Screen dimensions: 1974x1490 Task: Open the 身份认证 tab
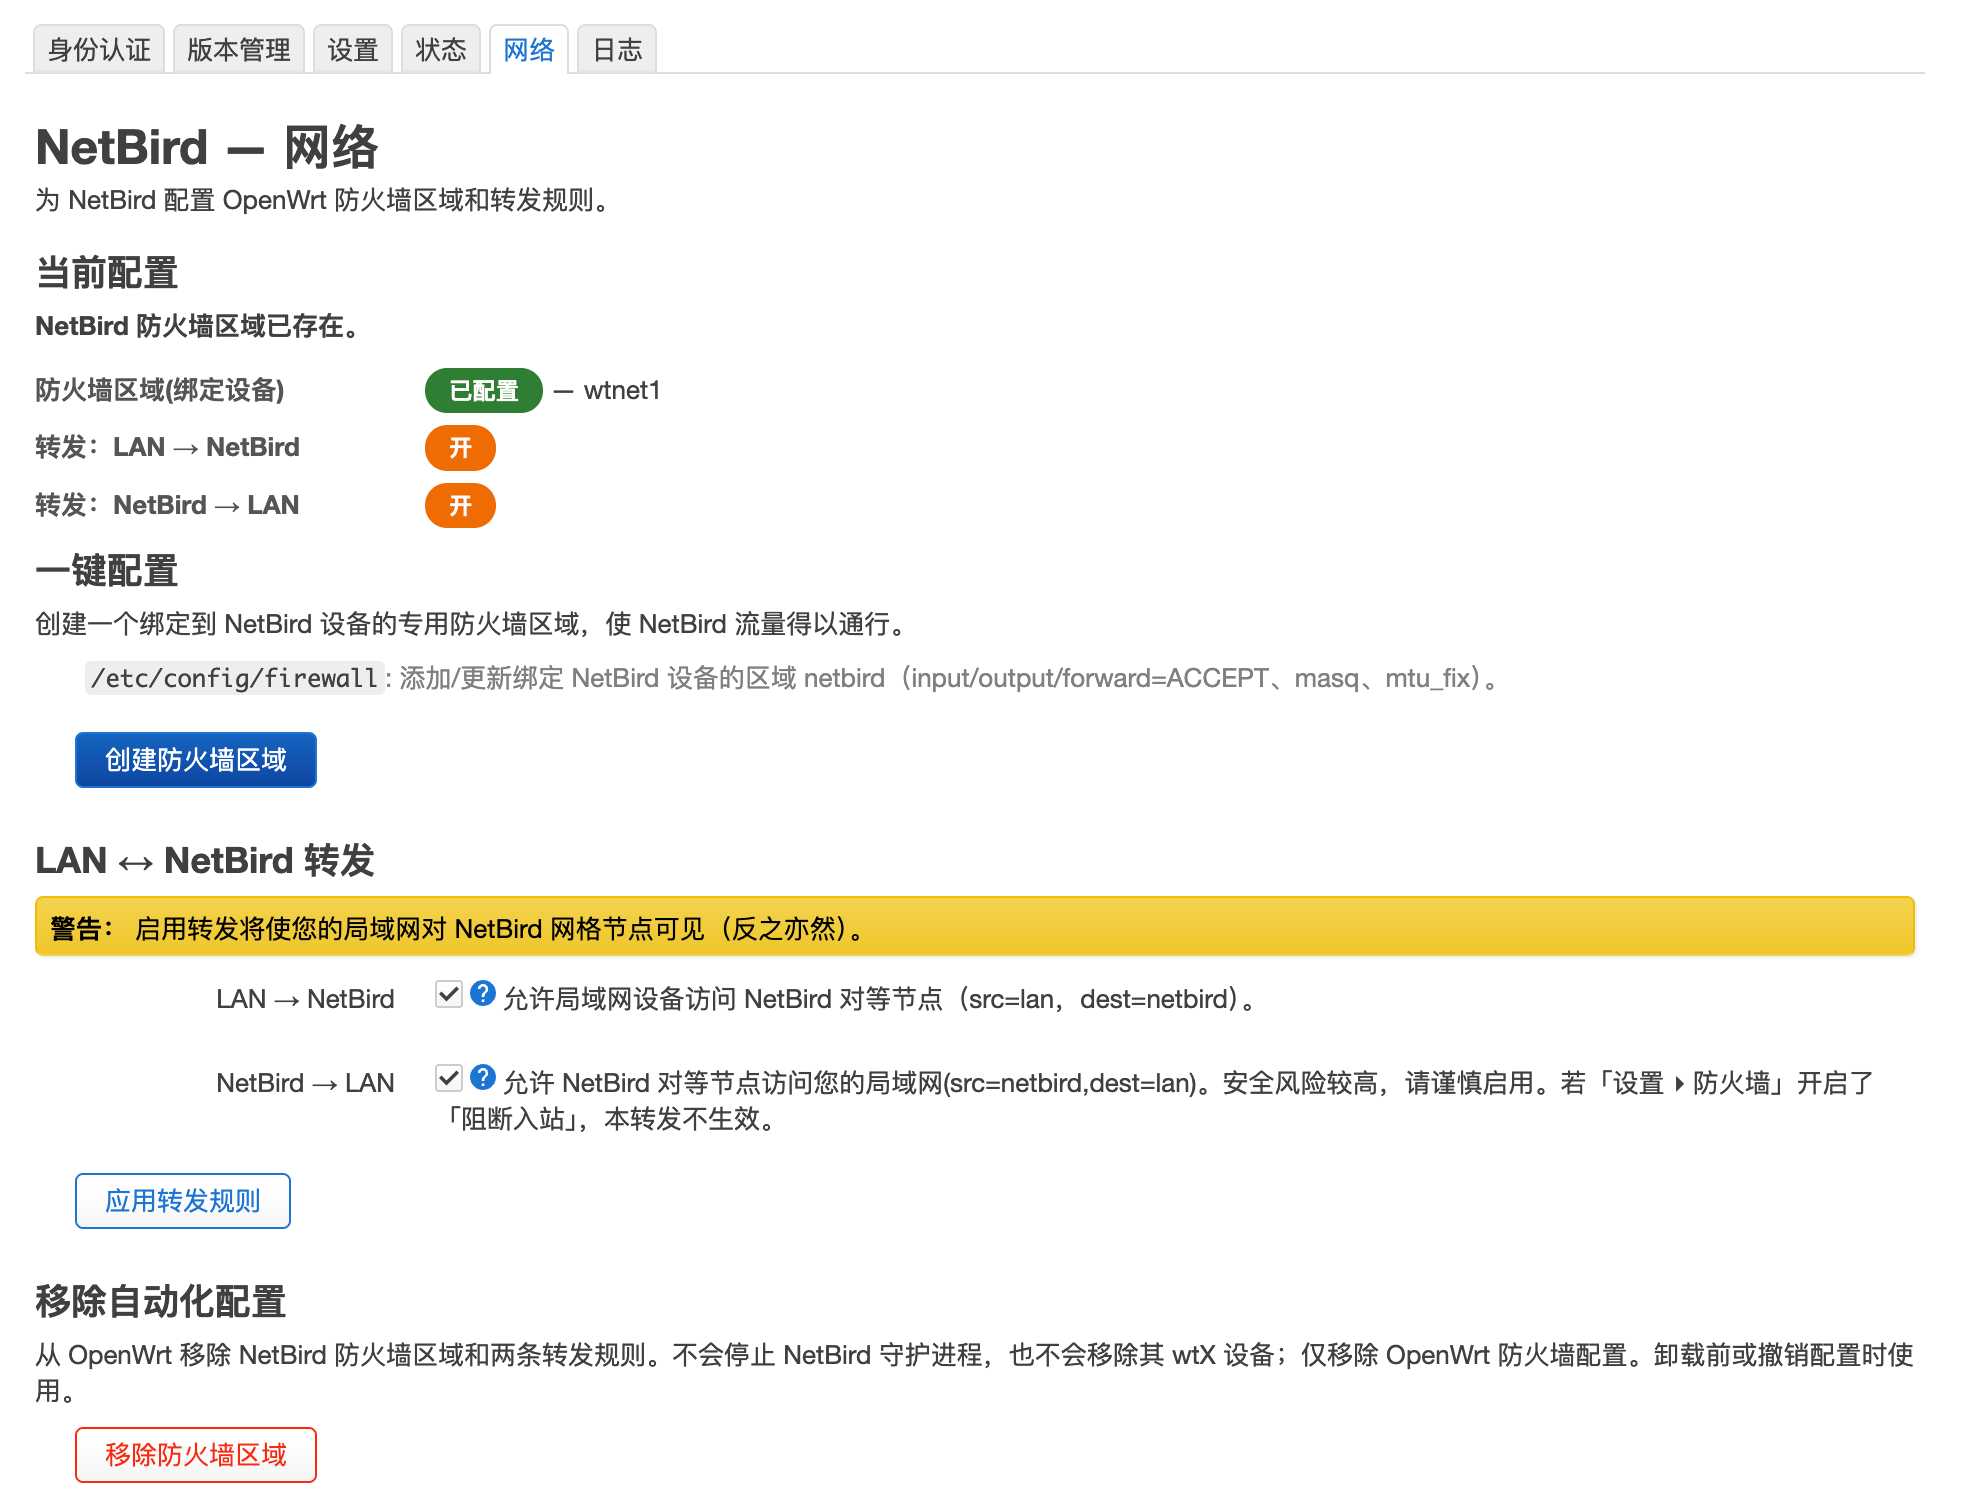tap(99, 49)
